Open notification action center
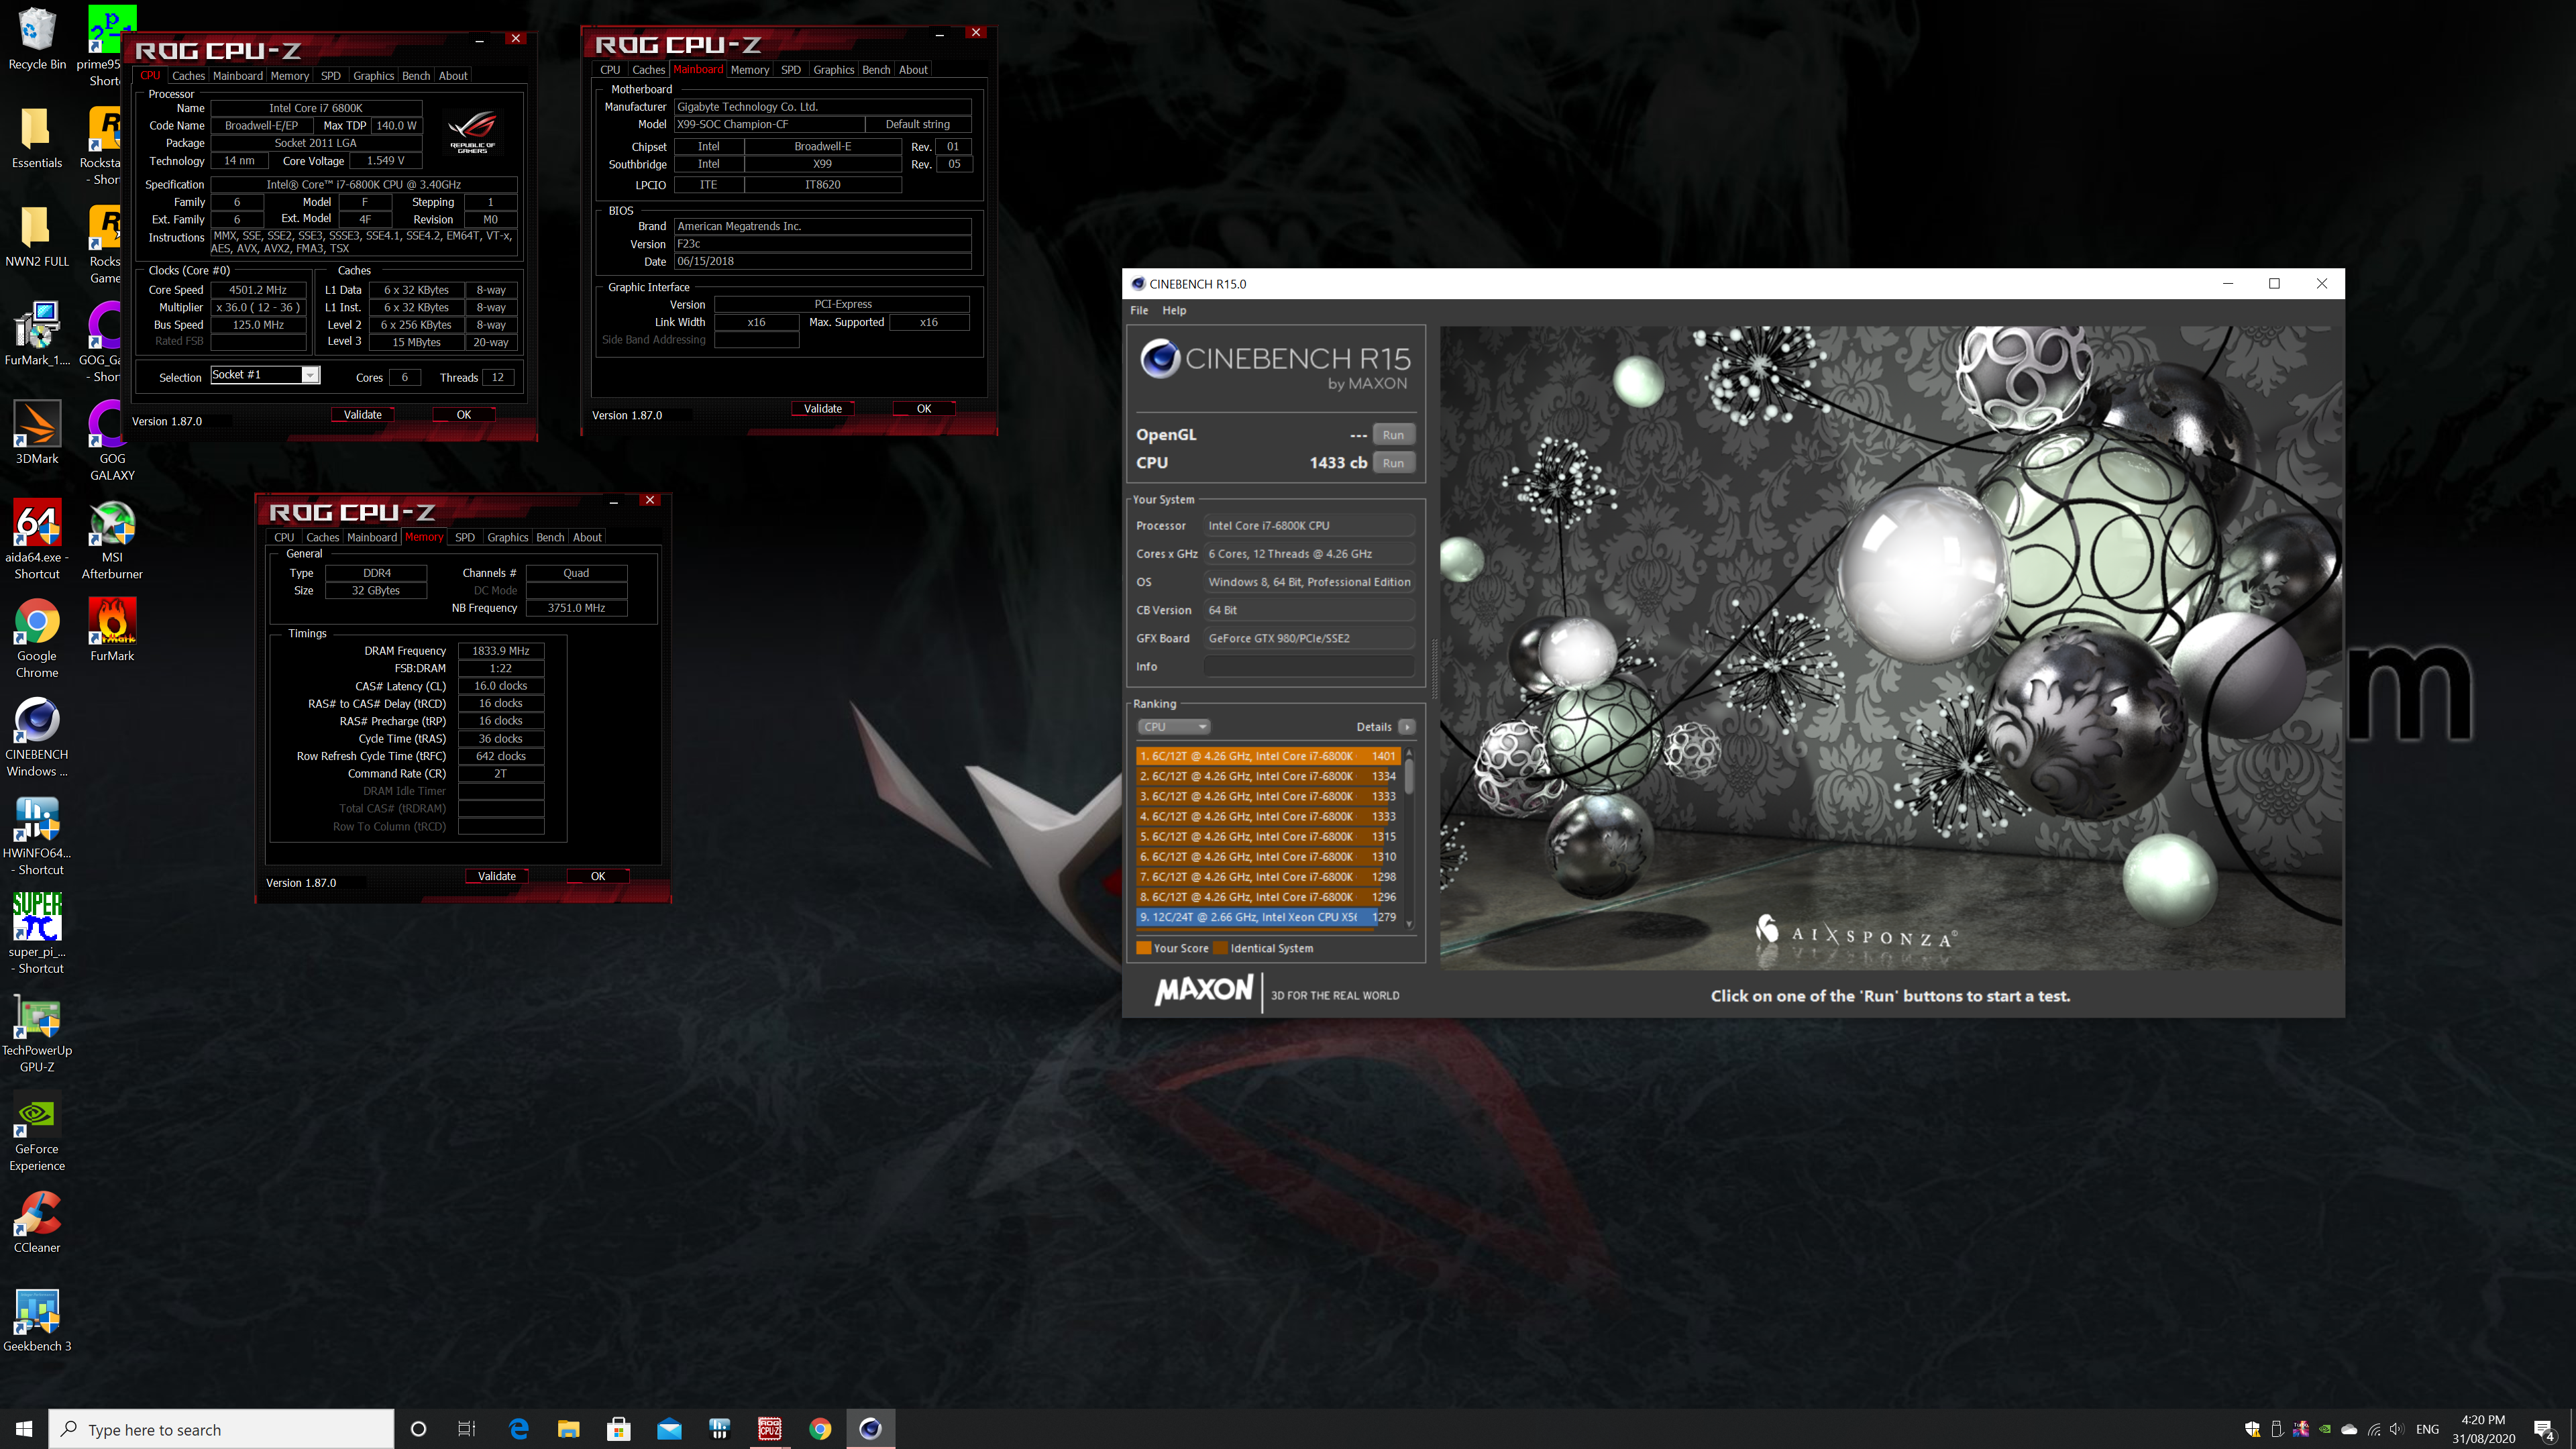This screenshot has width=2576, height=1449. pos(2544,1429)
